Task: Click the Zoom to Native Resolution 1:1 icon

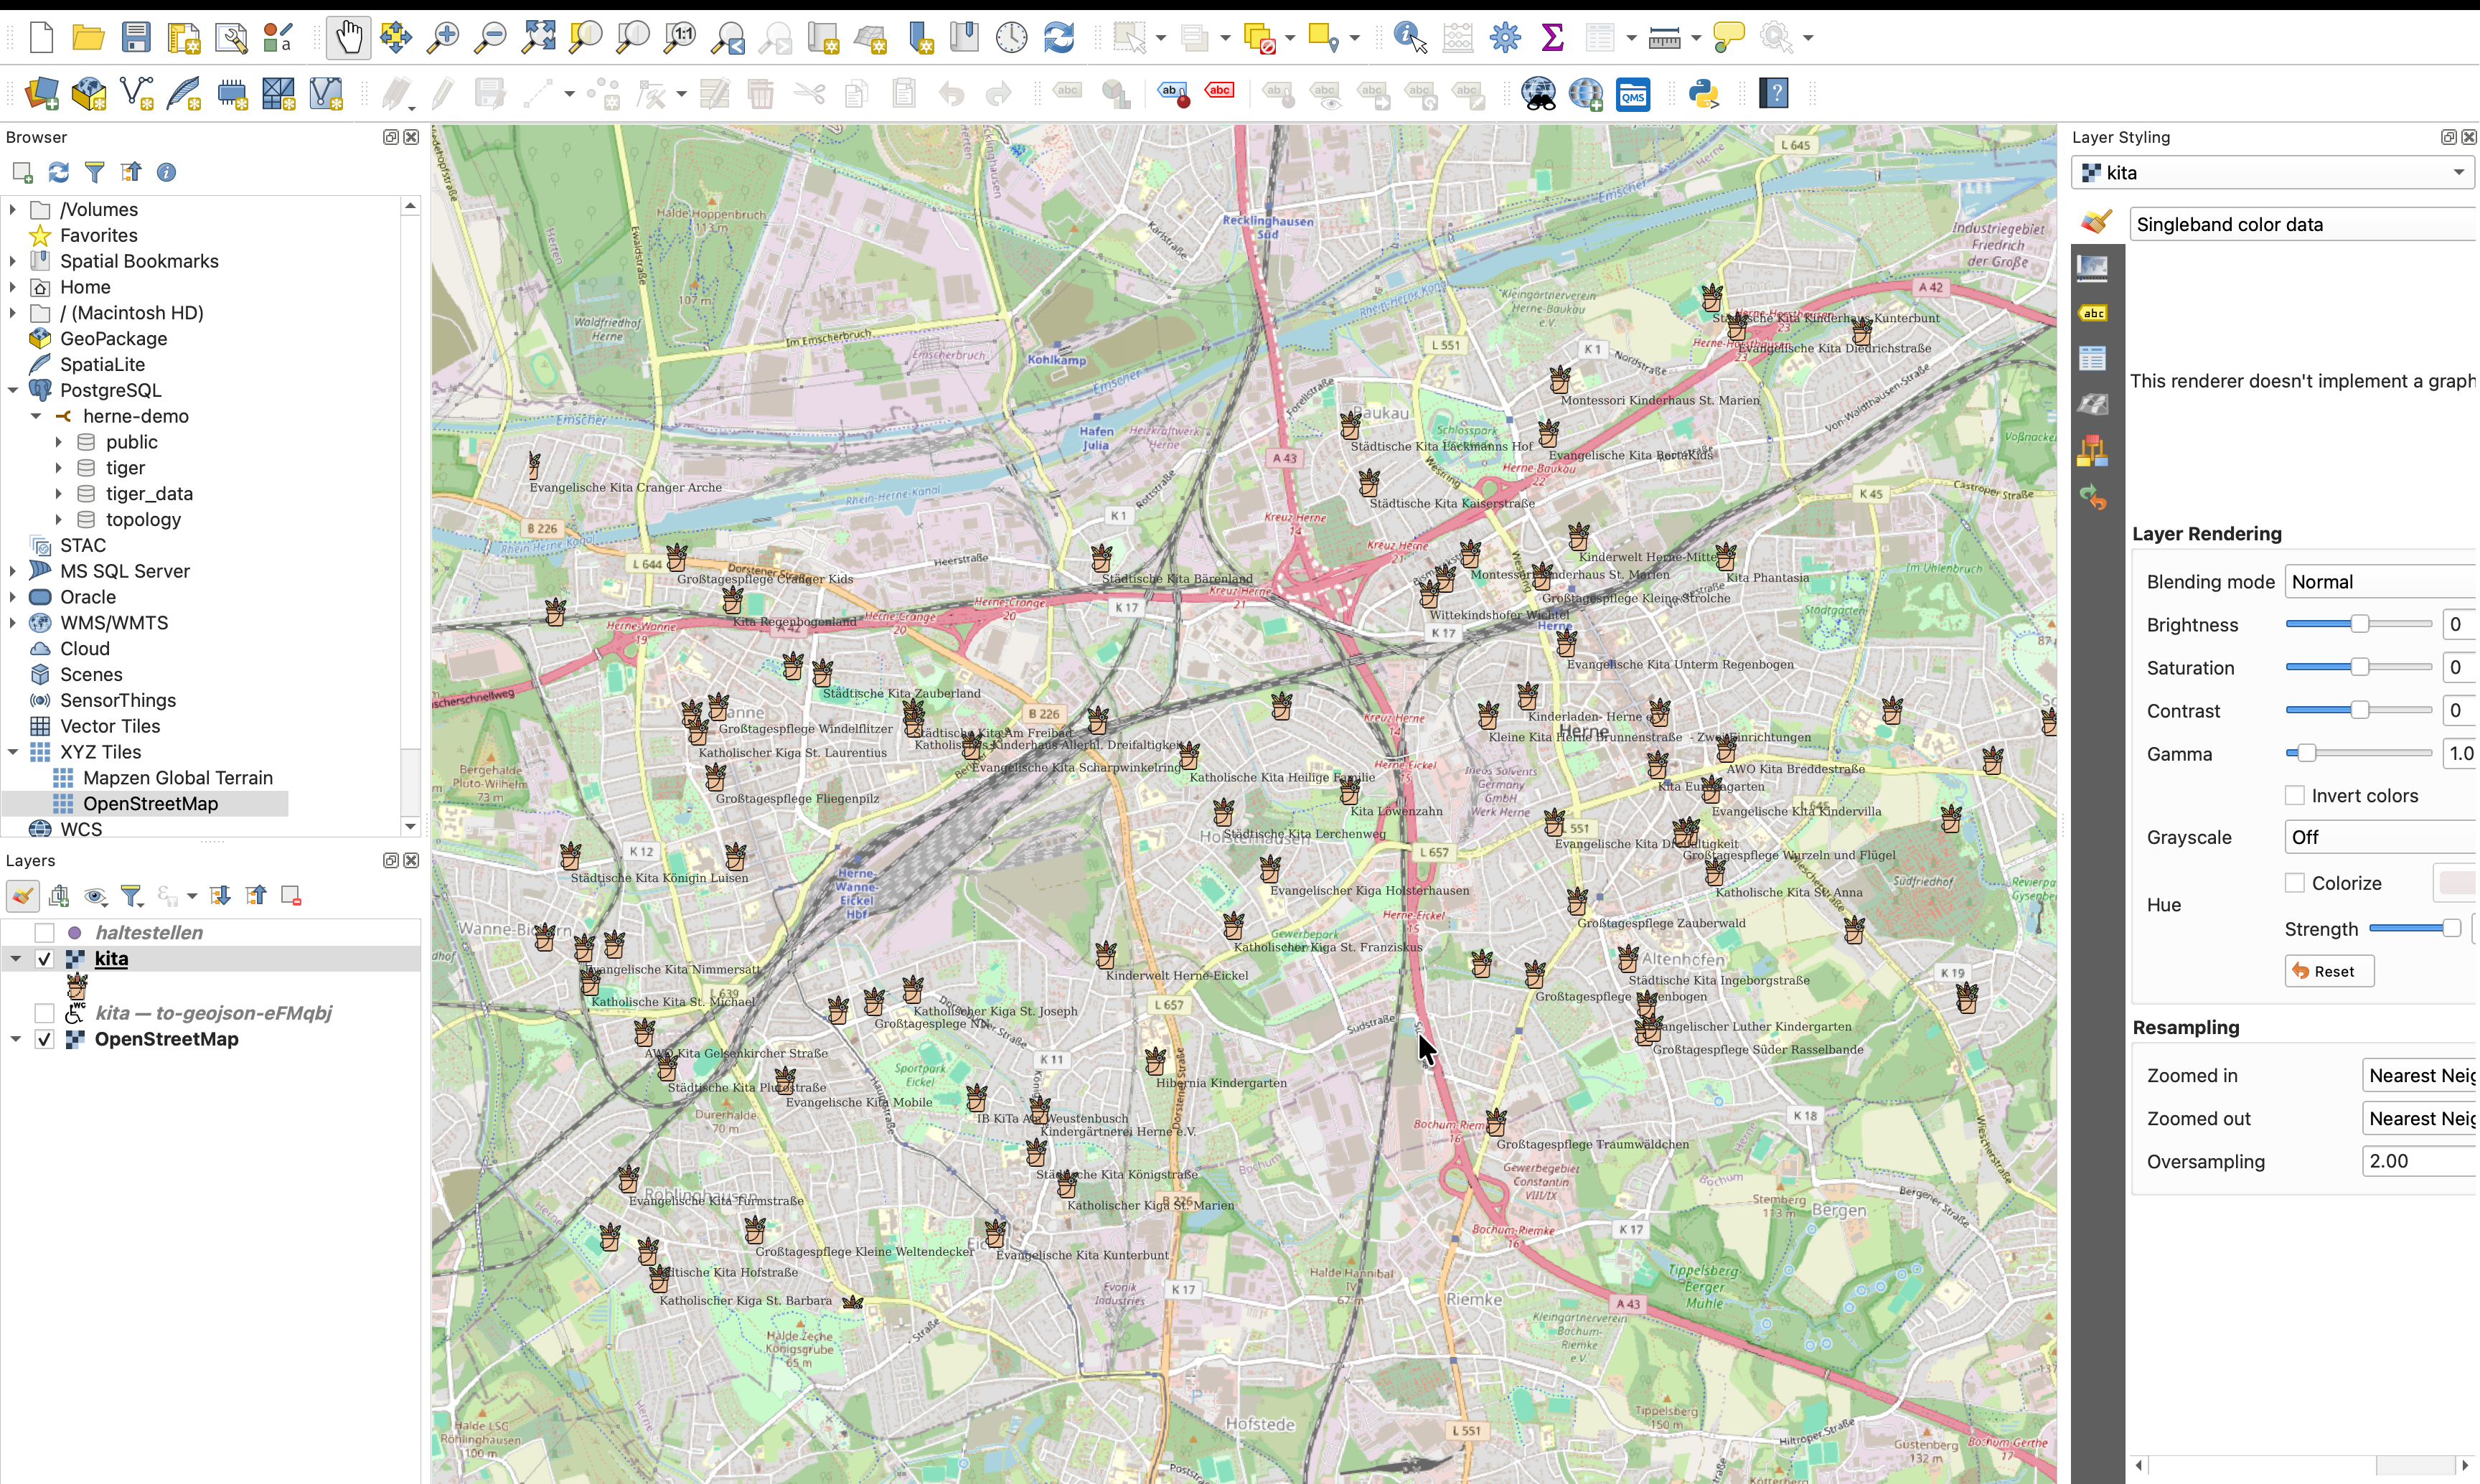Action: point(681,38)
